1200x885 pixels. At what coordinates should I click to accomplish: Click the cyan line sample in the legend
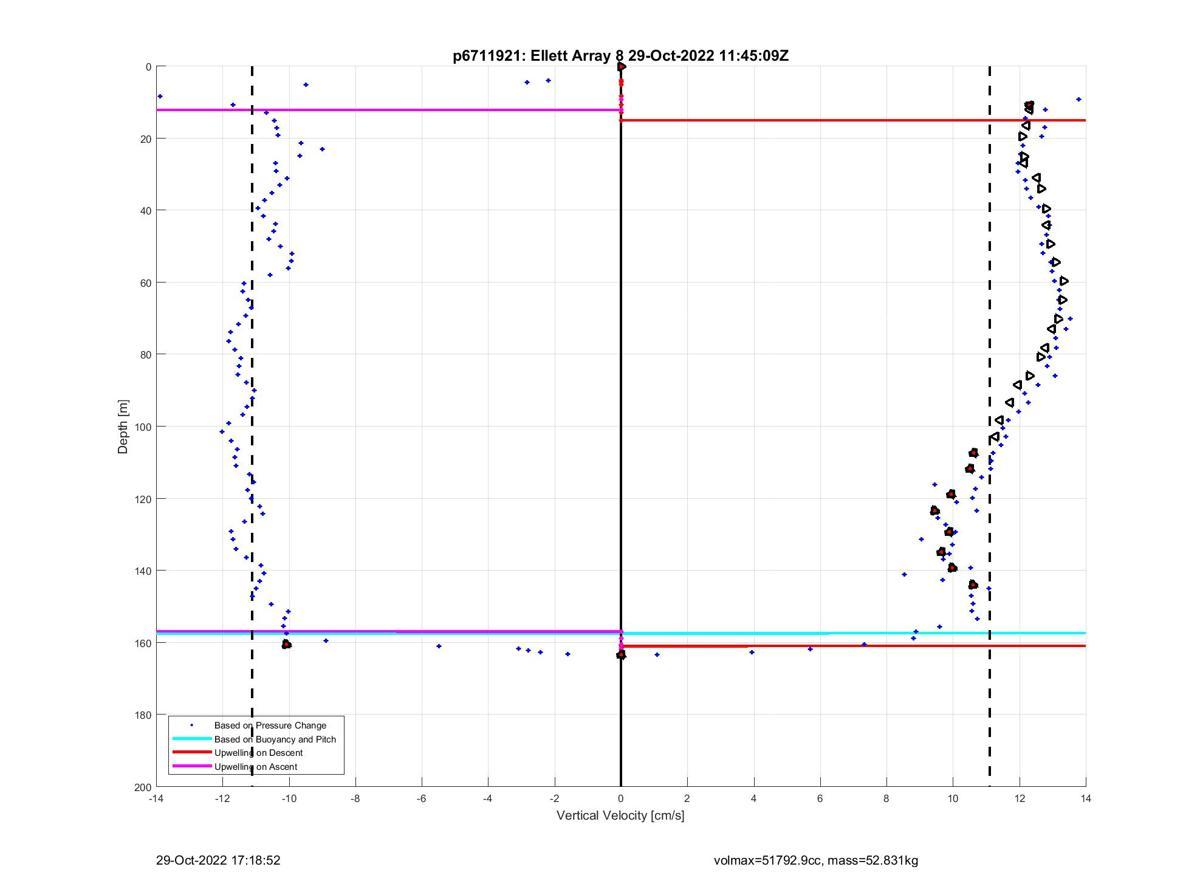point(191,739)
